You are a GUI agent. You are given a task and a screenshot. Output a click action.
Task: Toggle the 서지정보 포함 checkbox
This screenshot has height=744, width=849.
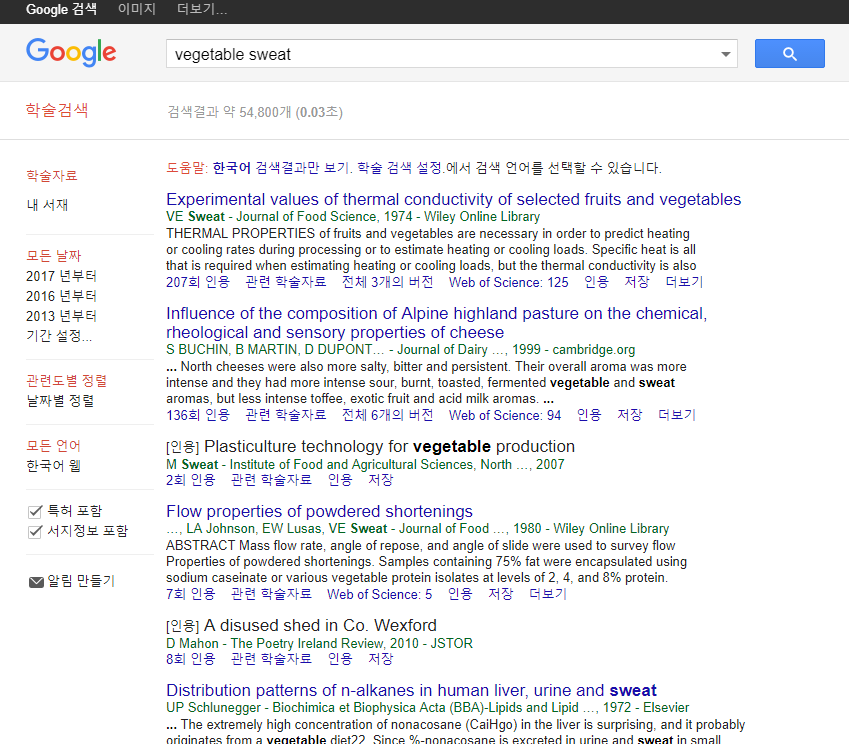coord(35,532)
